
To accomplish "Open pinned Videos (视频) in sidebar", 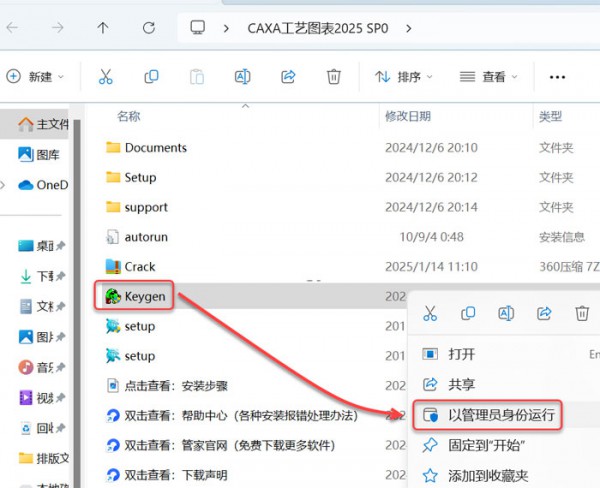I will click(41, 398).
